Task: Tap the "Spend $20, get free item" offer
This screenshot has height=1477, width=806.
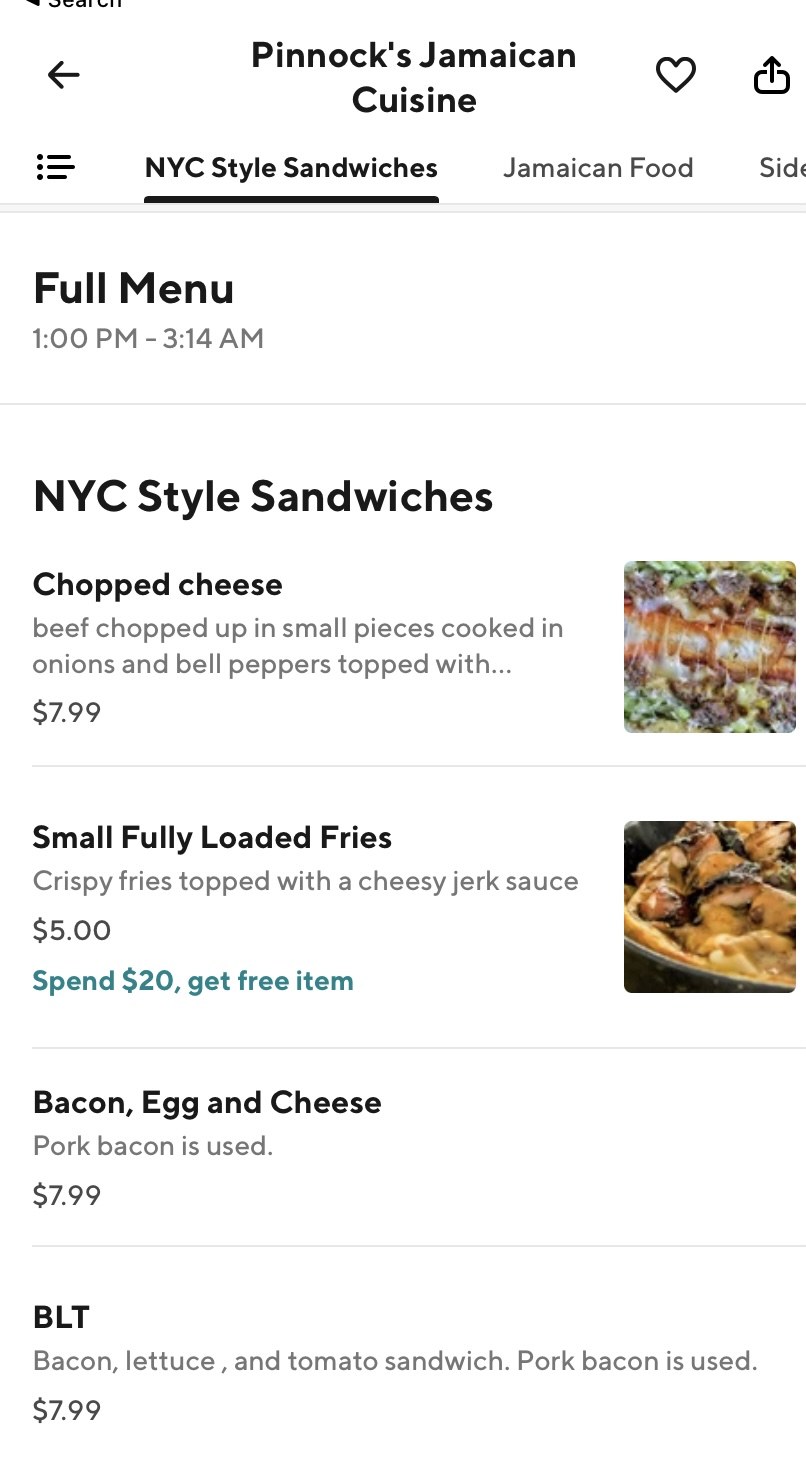Action: [x=193, y=981]
